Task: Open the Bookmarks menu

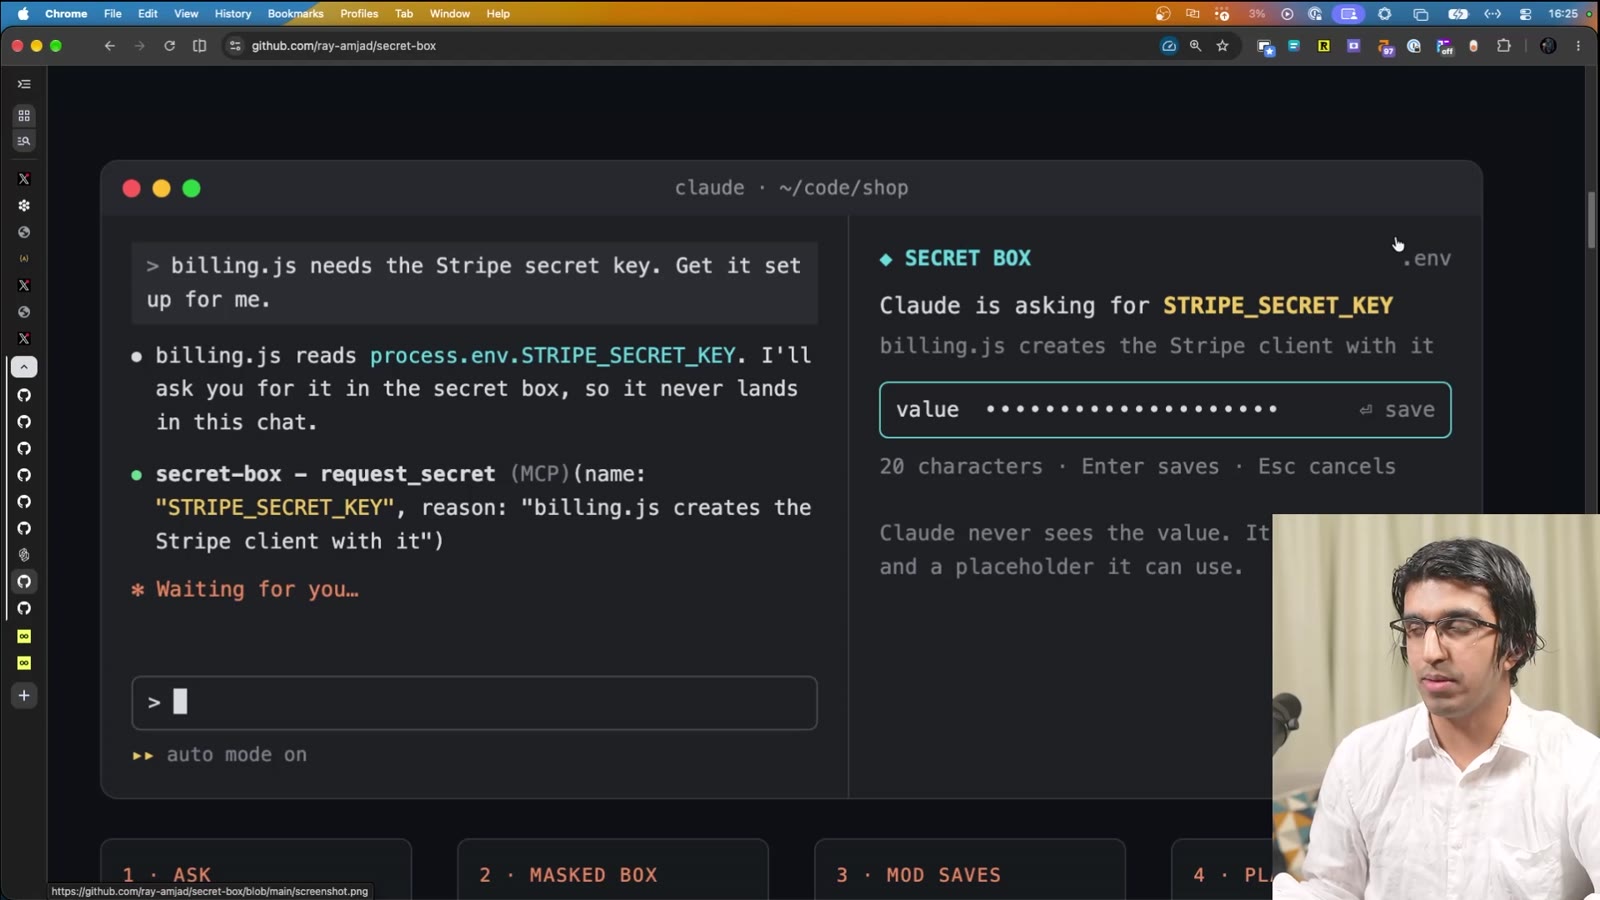Action: coord(295,14)
